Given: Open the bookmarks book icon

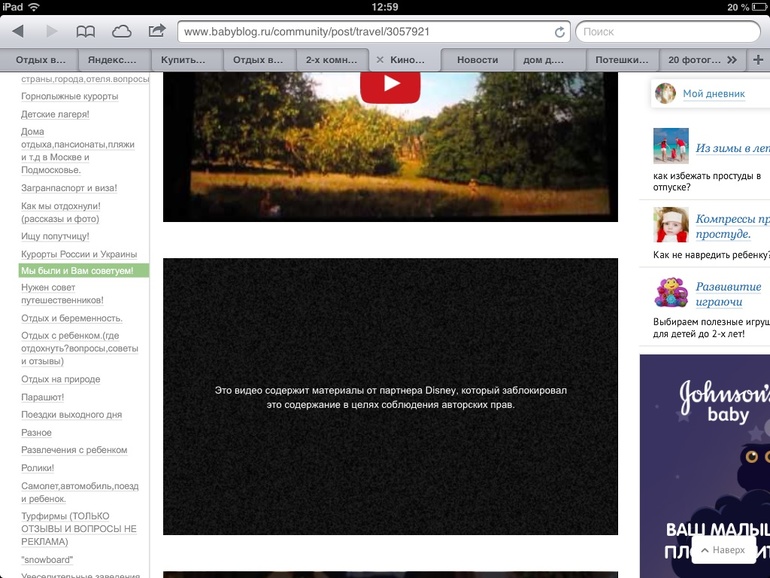Looking at the screenshot, I should pyautogui.click(x=86, y=32).
